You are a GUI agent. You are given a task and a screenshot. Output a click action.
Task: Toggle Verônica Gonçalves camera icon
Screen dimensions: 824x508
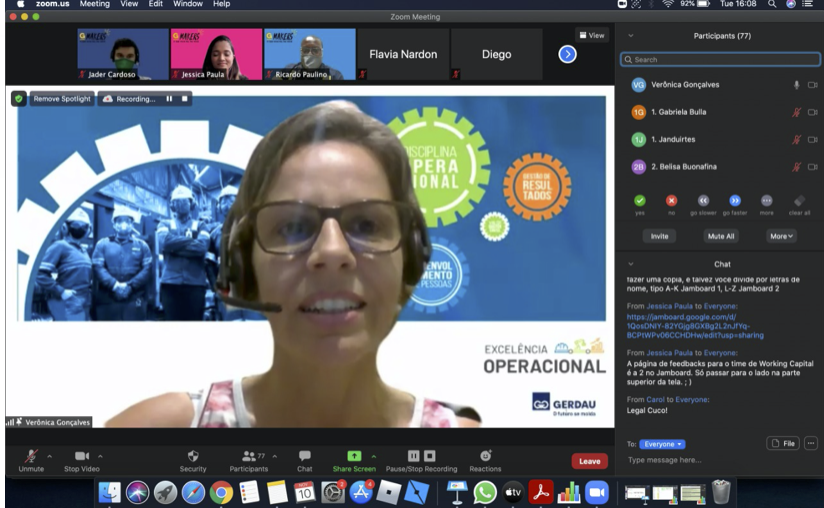click(812, 85)
